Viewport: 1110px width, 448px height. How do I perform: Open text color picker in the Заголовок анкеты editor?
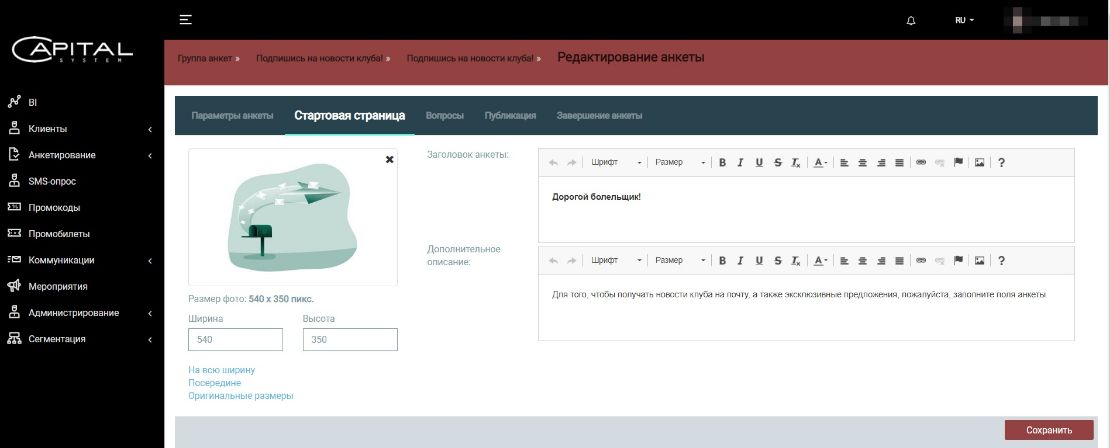[x=819, y=162]
